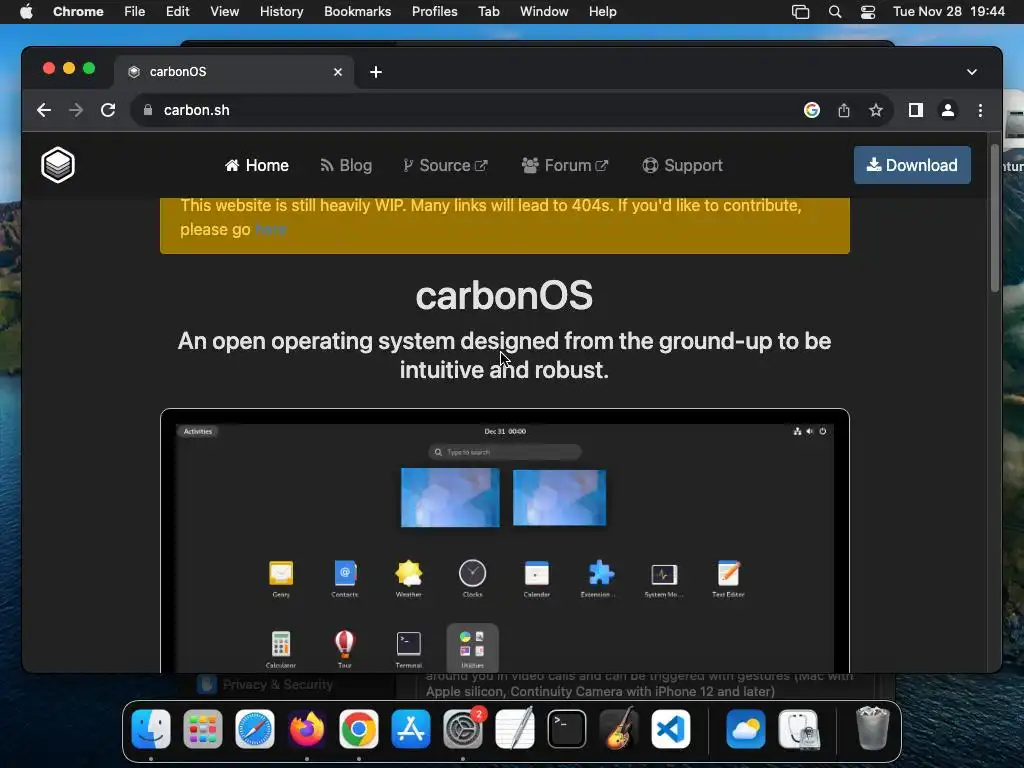Open the Chrome profile avatar
1024x768 pixels.
[948, 110]
